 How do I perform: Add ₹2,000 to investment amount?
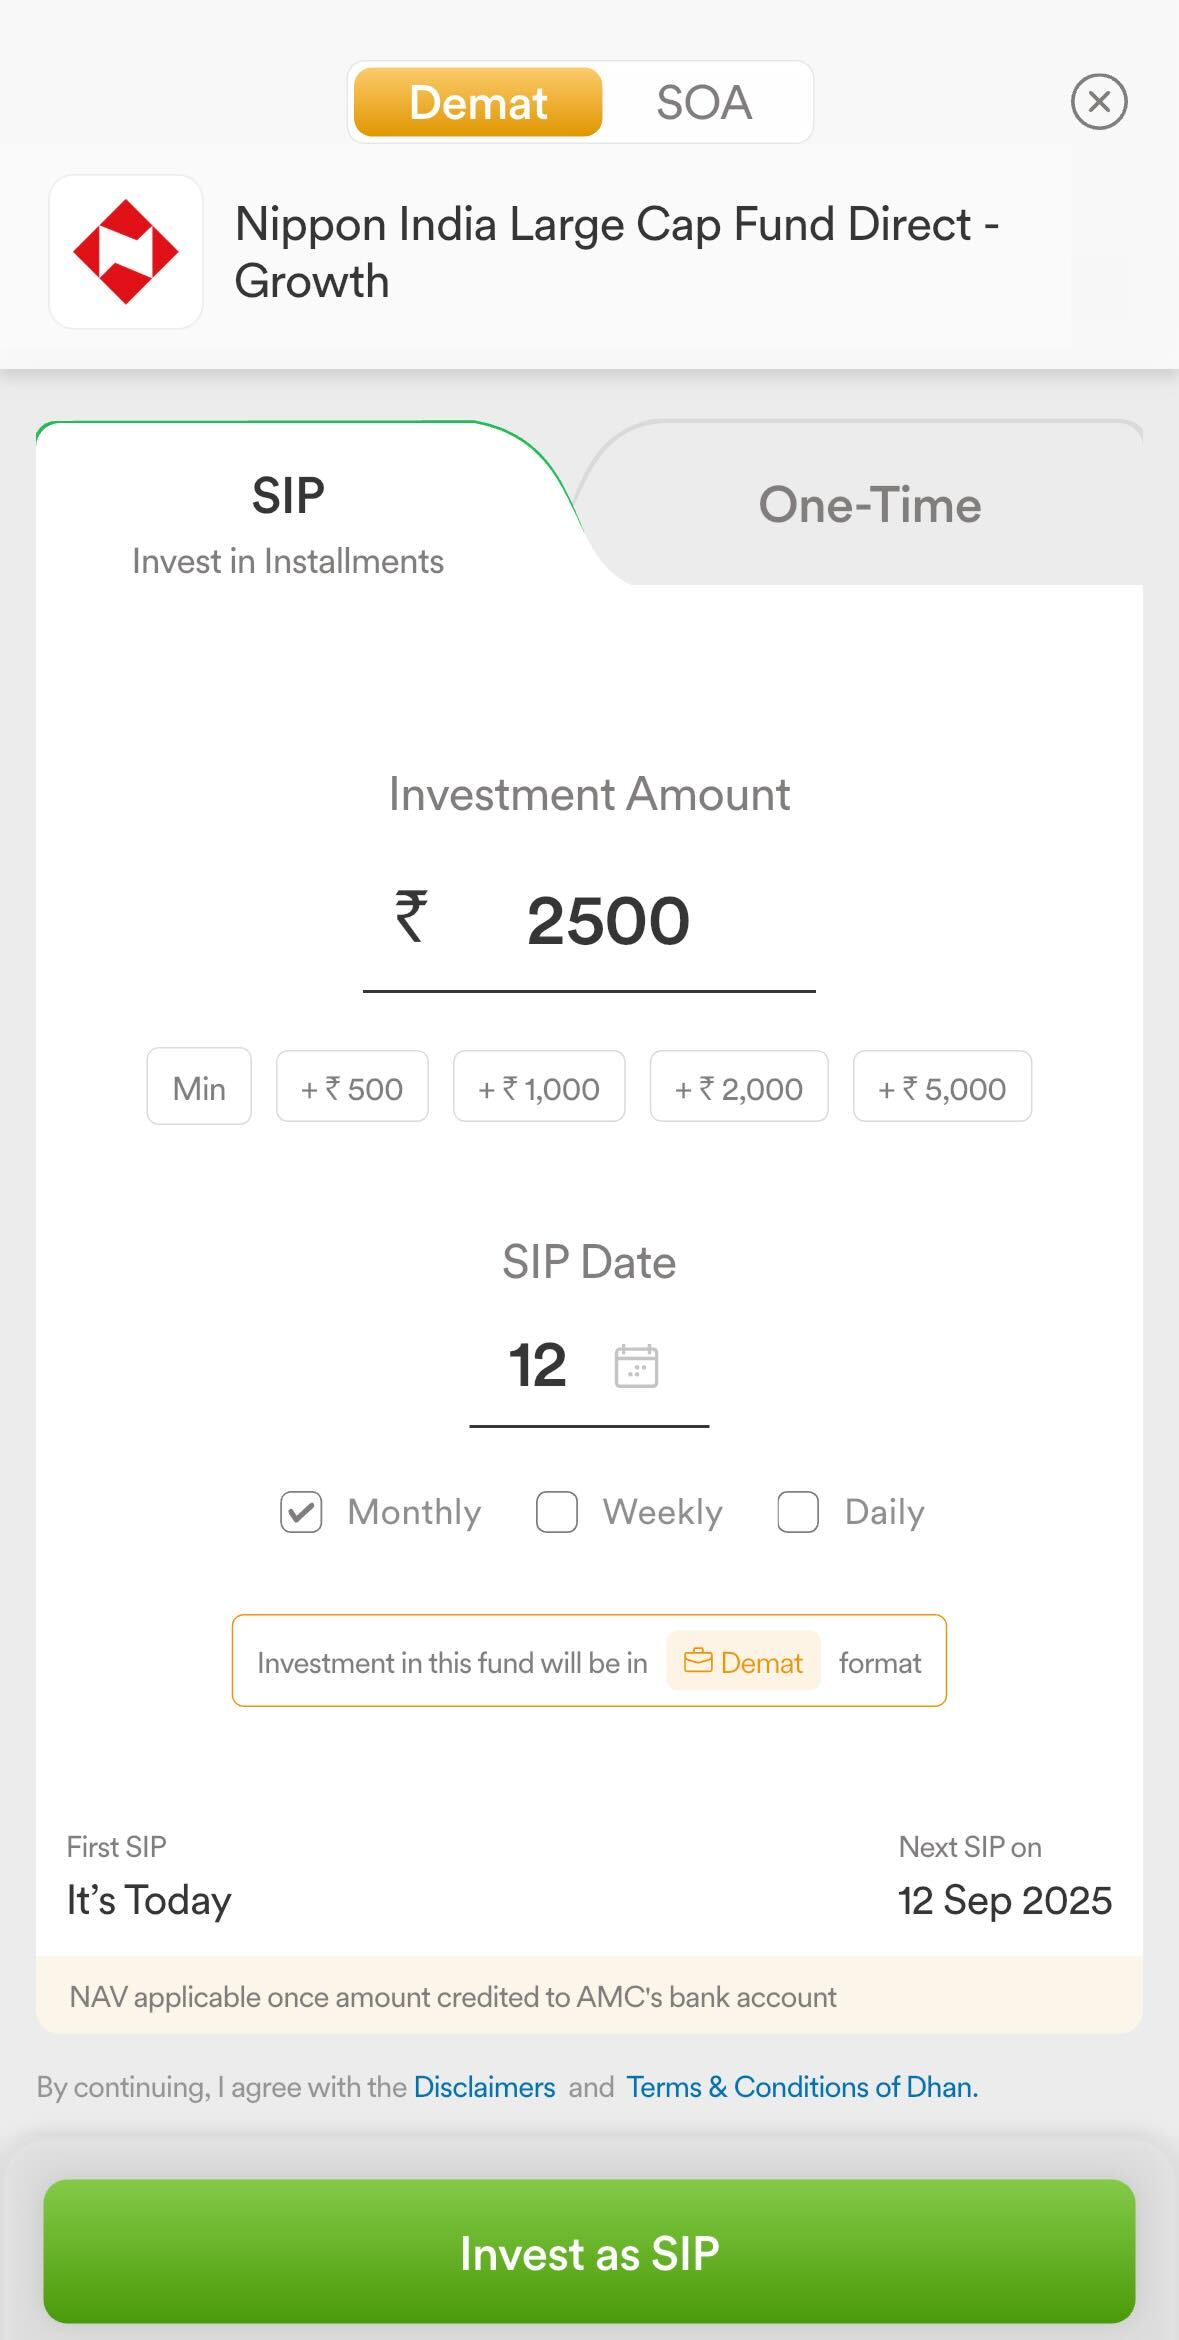point(739,1087)
